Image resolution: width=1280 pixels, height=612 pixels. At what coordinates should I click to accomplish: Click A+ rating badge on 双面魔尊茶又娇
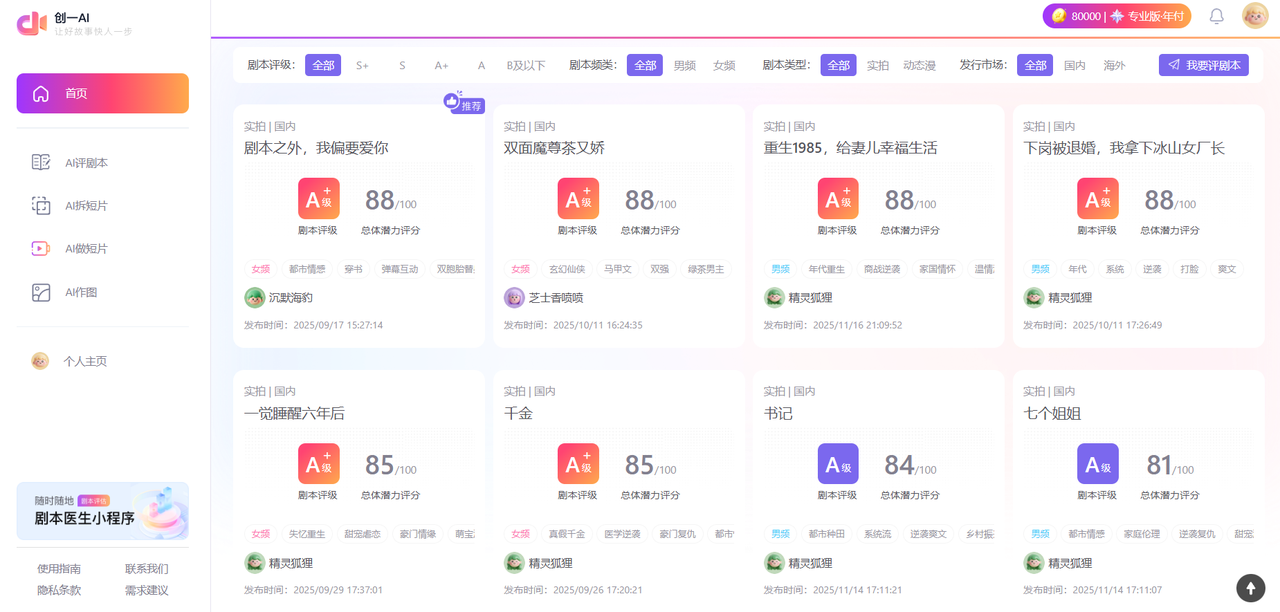click(578, 199)
